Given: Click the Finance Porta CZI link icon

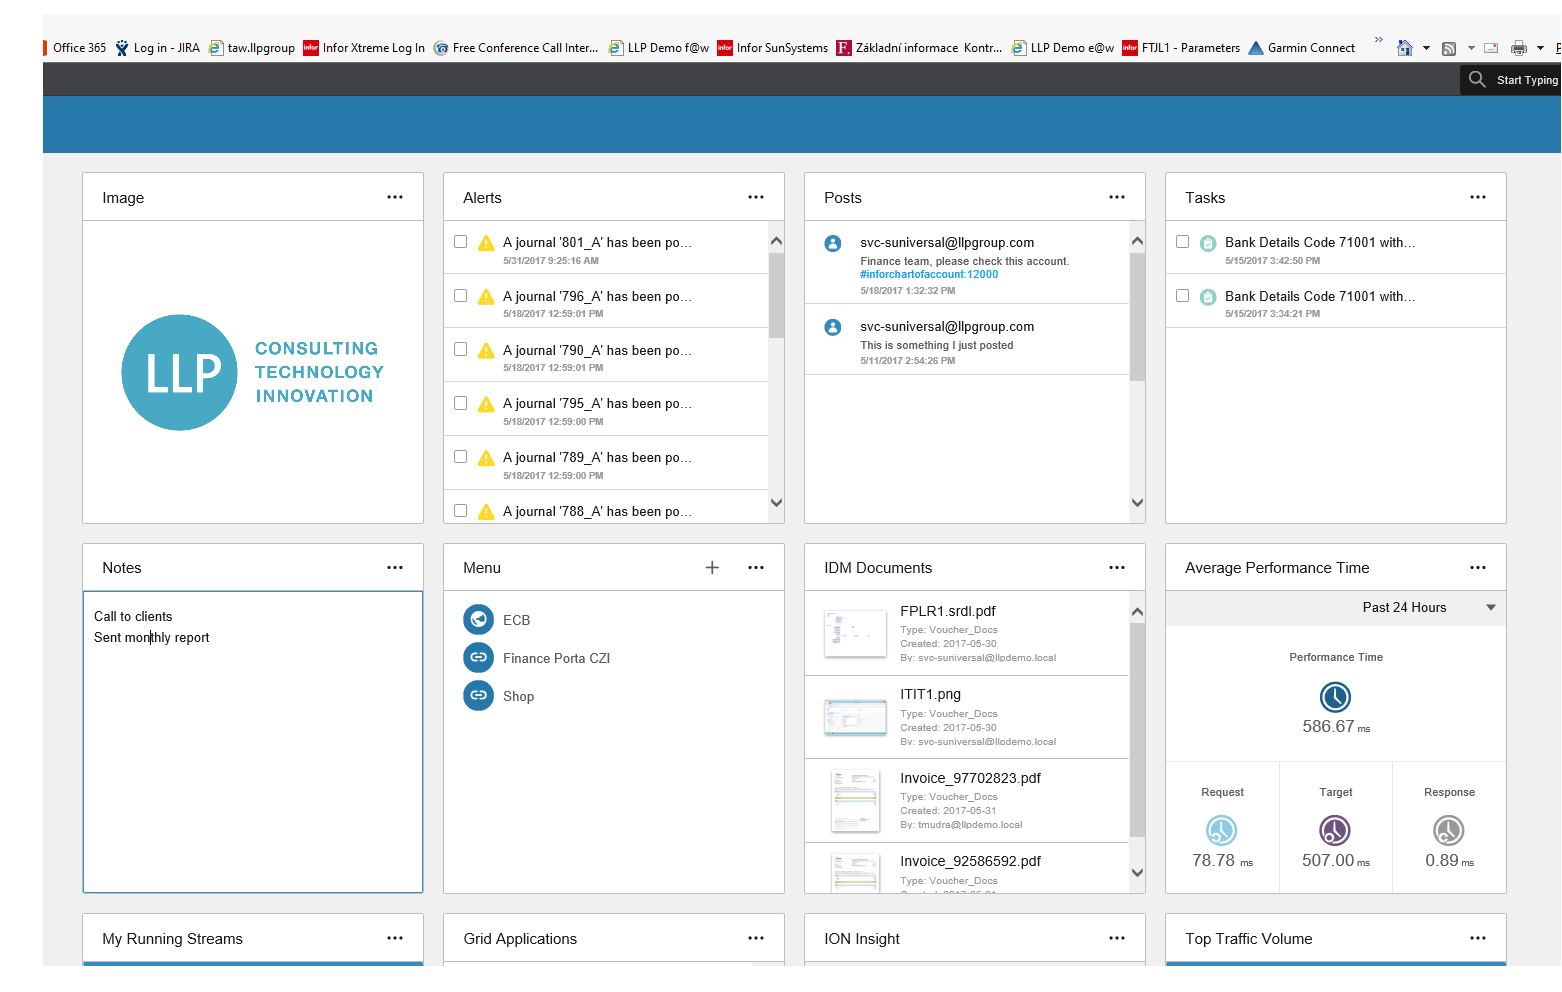Looking at the screenshot, I should click(479, 658).
